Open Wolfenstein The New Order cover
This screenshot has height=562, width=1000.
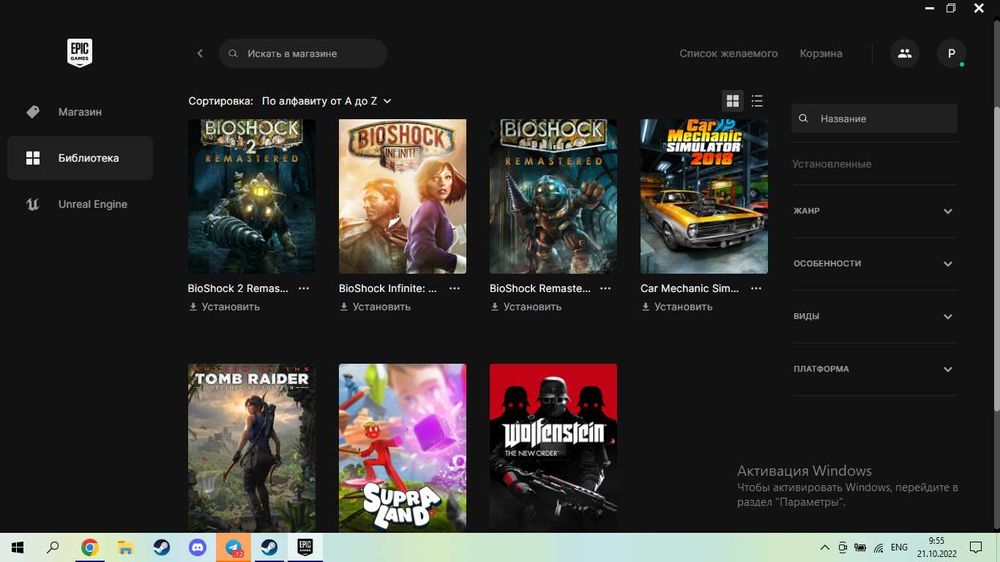pos(553,448)
